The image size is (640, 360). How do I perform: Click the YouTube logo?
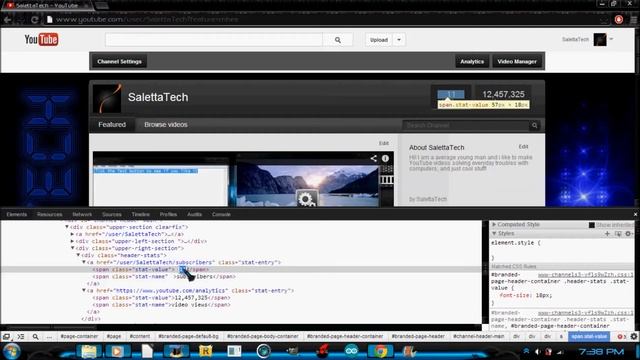pyautogui.click(x=41, y=40)
